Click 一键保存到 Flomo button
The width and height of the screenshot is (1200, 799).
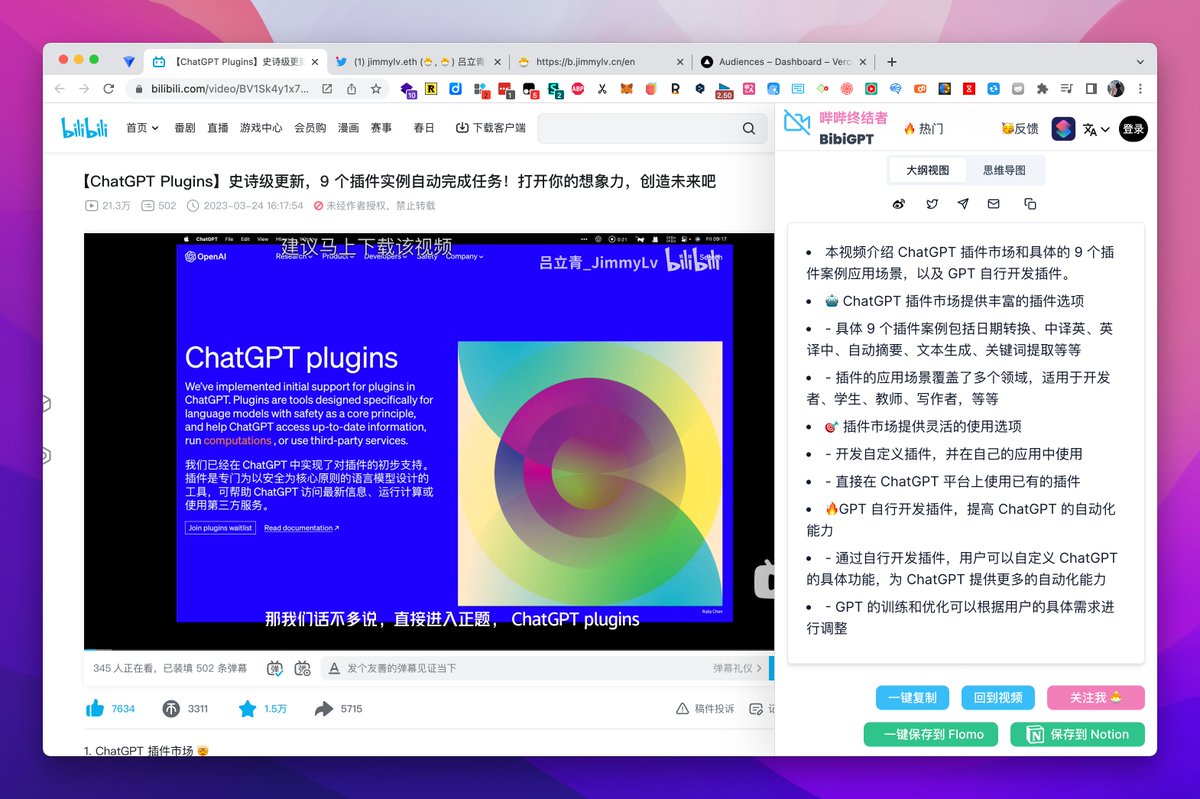pos(933,734)
